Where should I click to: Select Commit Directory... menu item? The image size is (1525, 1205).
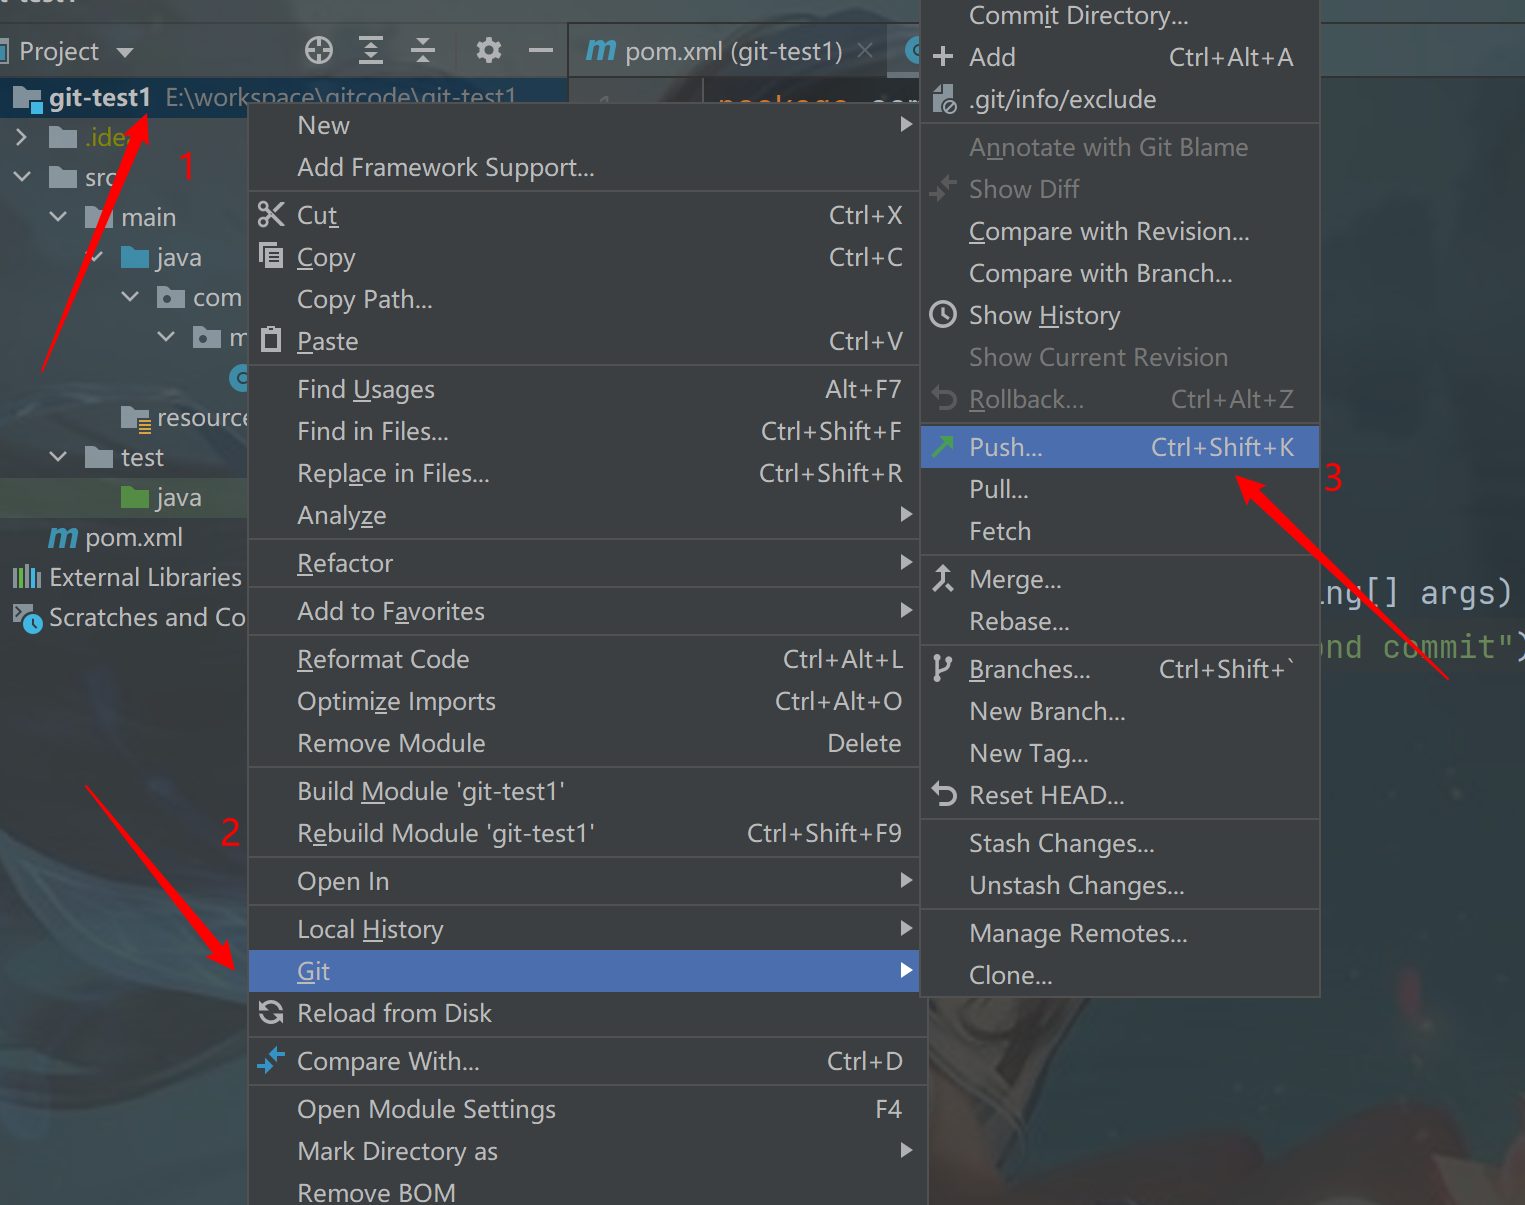point(1120,16)
